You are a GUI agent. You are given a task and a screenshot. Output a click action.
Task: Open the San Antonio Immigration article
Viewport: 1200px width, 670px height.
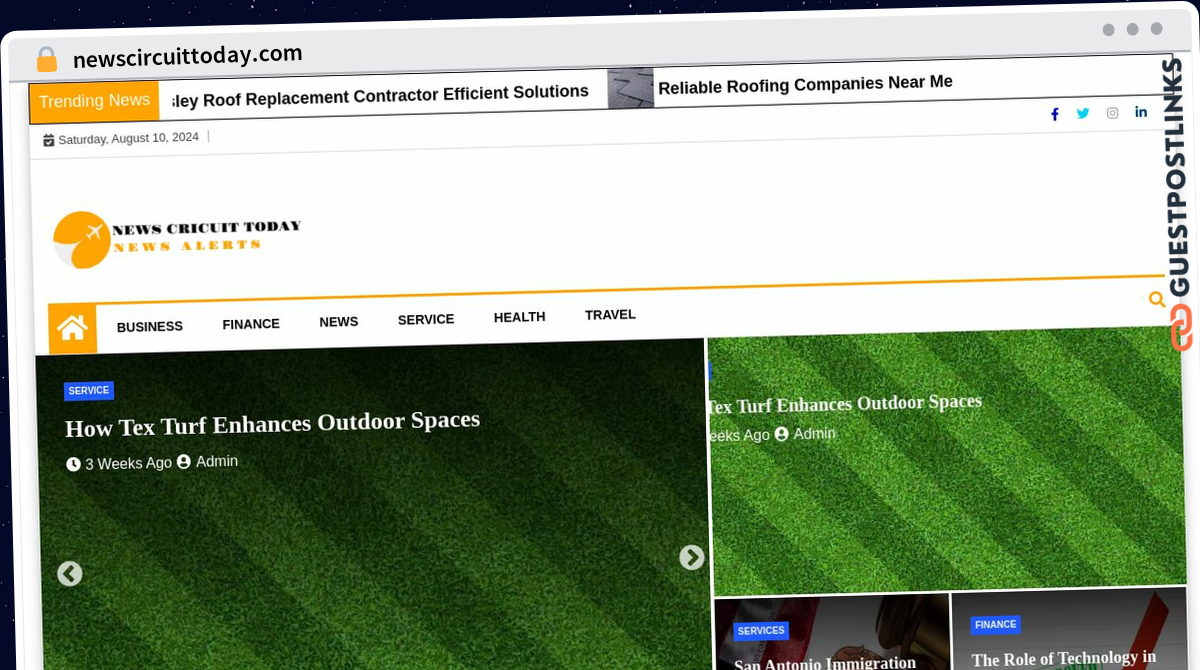tap(825, 663)
